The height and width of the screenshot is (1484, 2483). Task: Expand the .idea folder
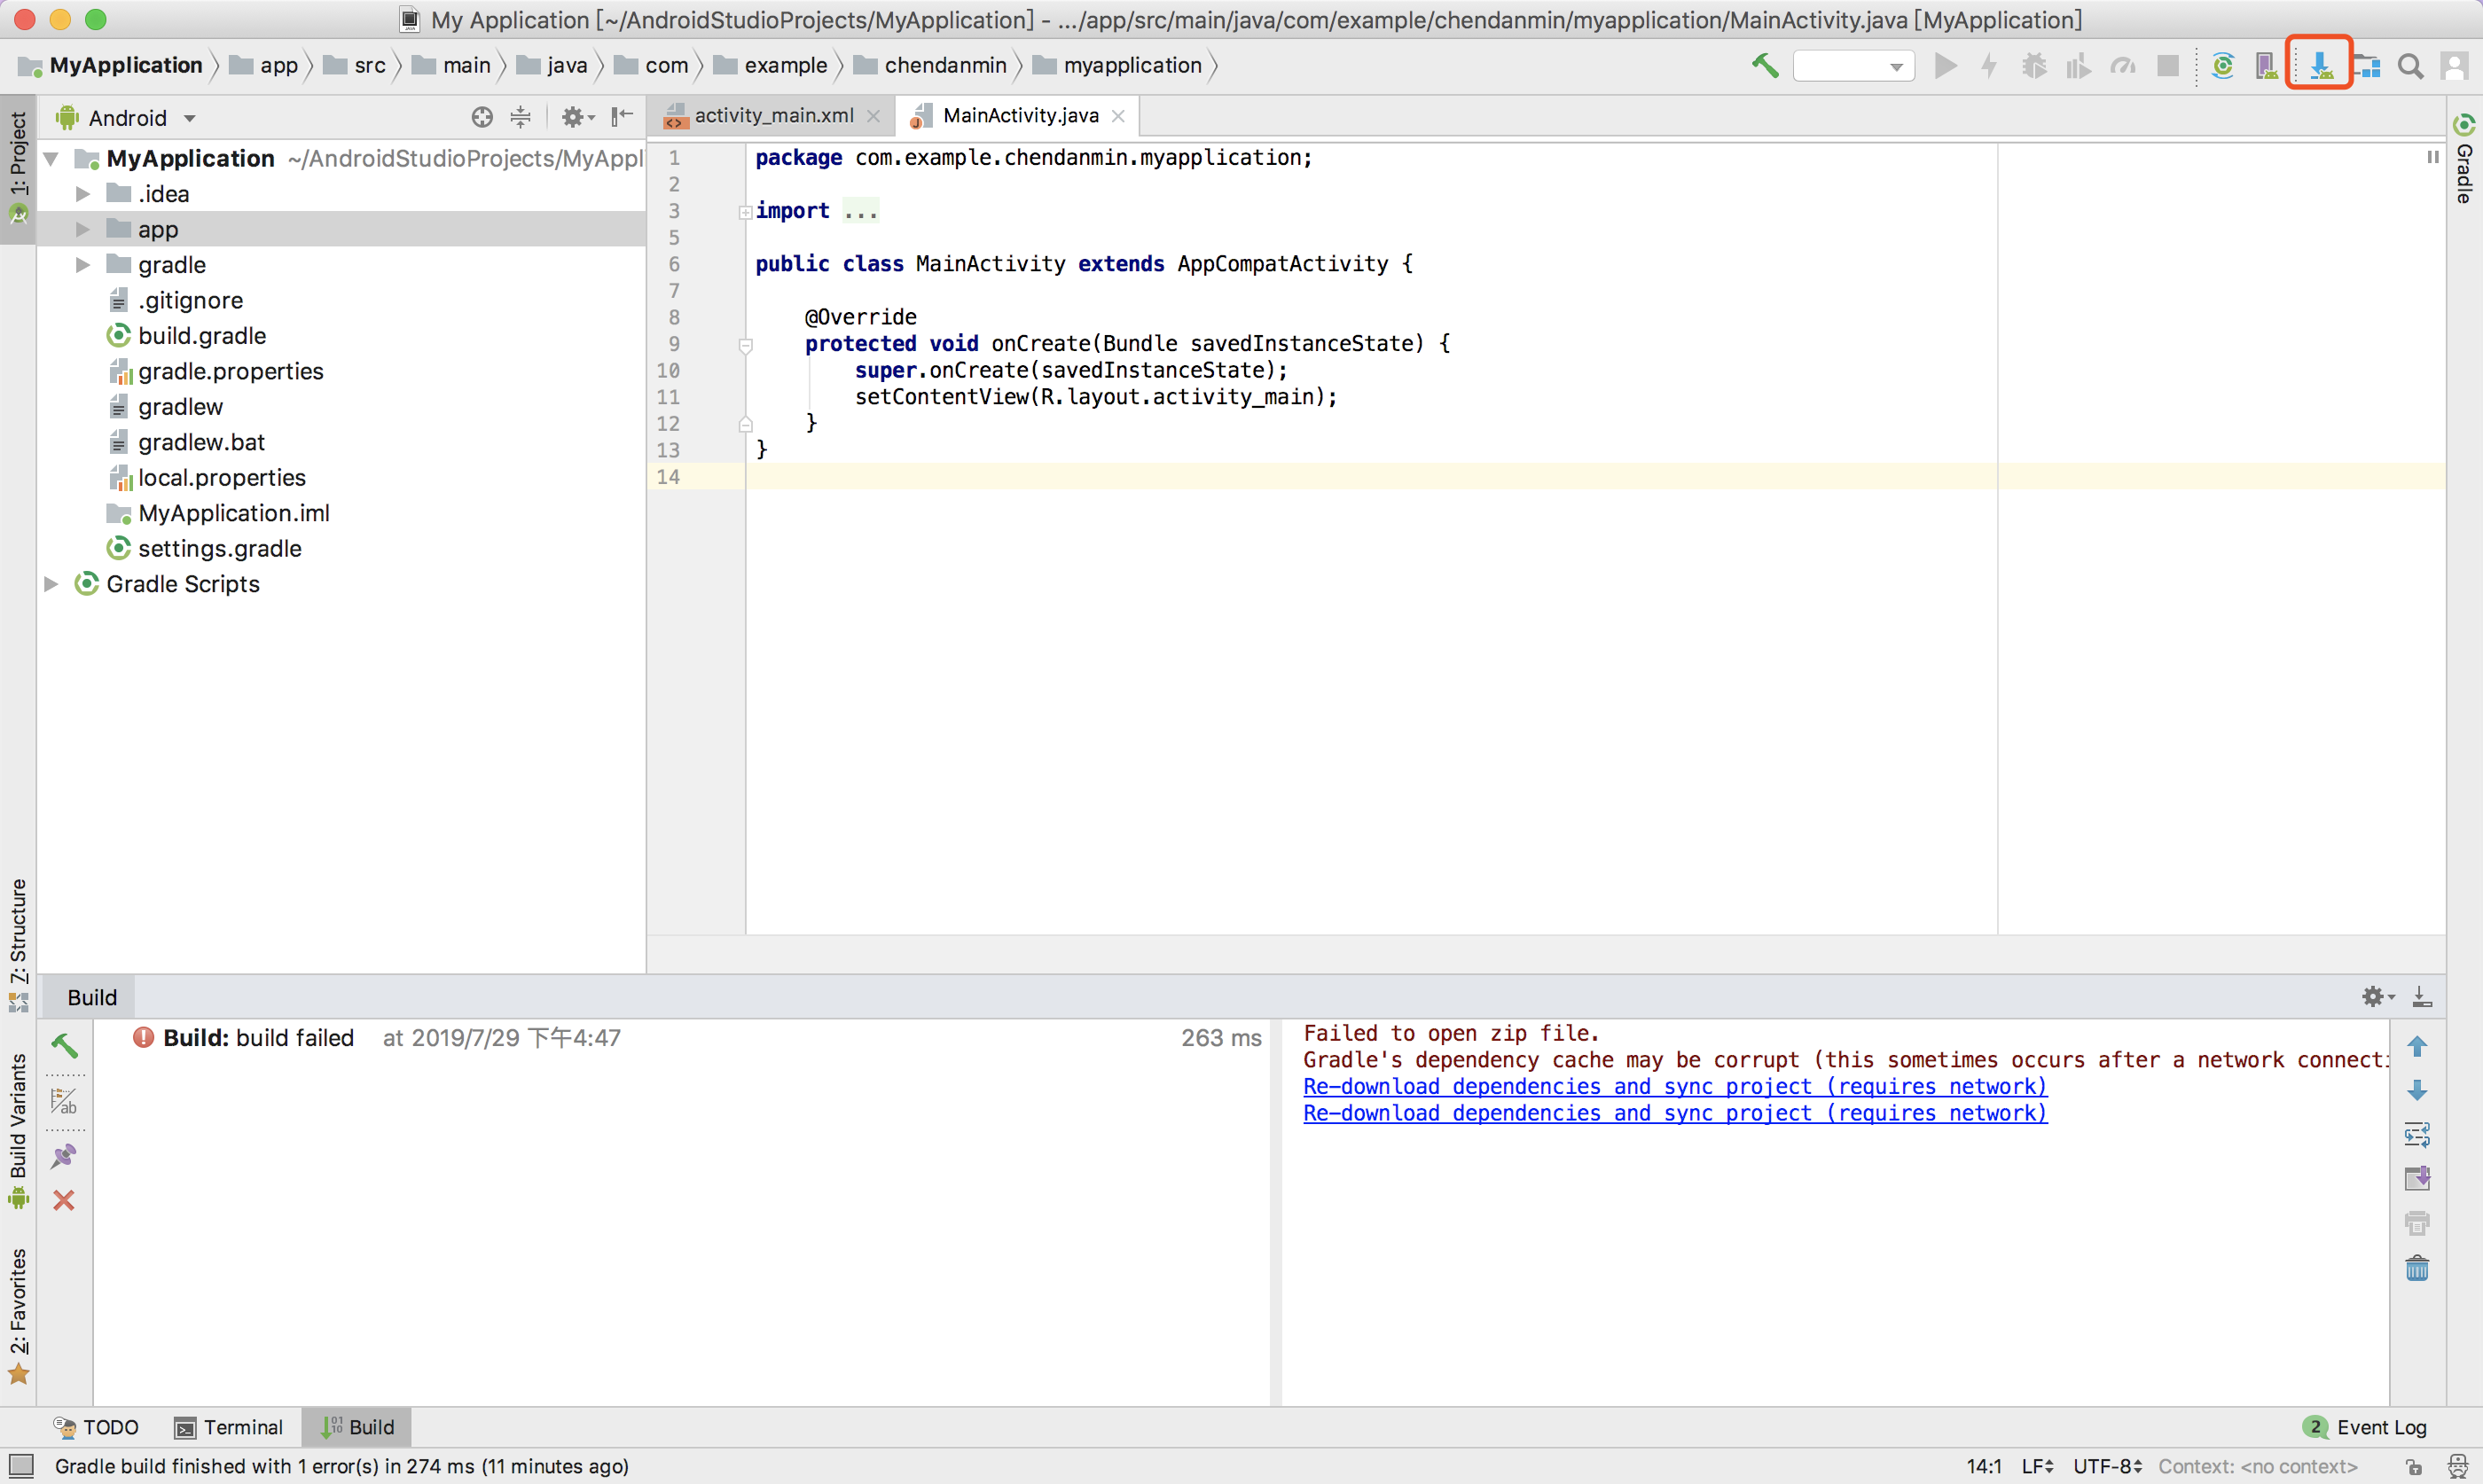(x=83, y=194)
